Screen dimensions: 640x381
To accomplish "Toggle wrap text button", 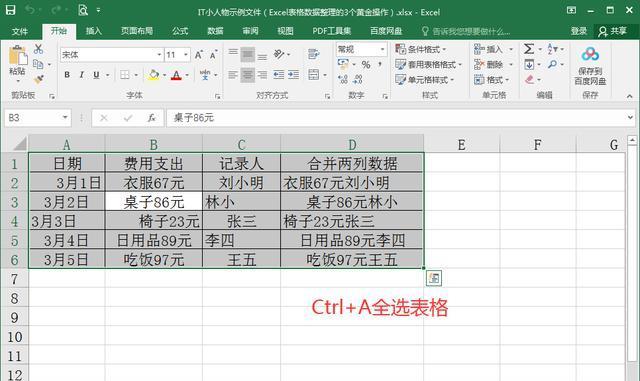I will (x=313, y=54).
